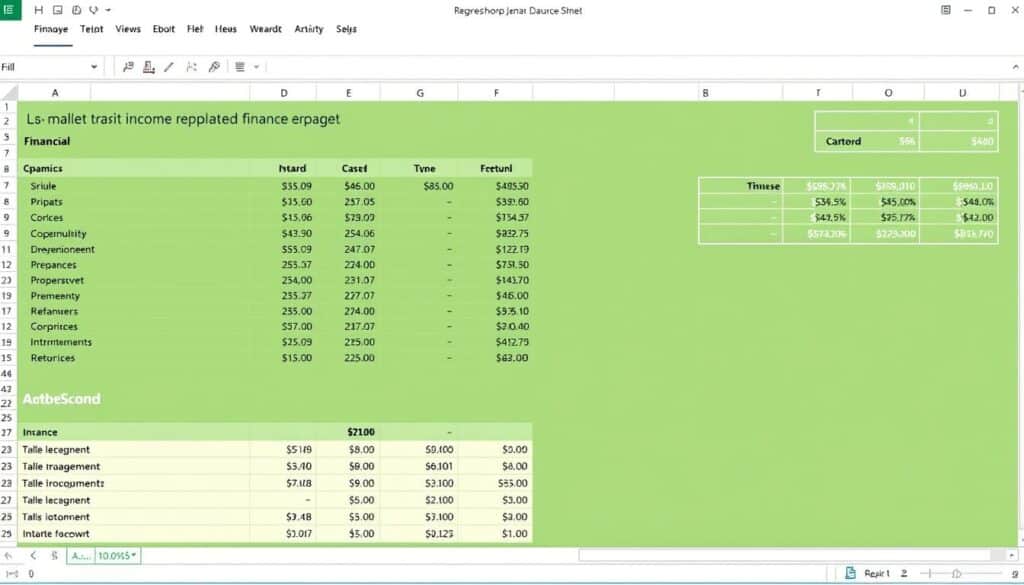
Task: Select the "Talle tragement" row label
Action: 61,467
